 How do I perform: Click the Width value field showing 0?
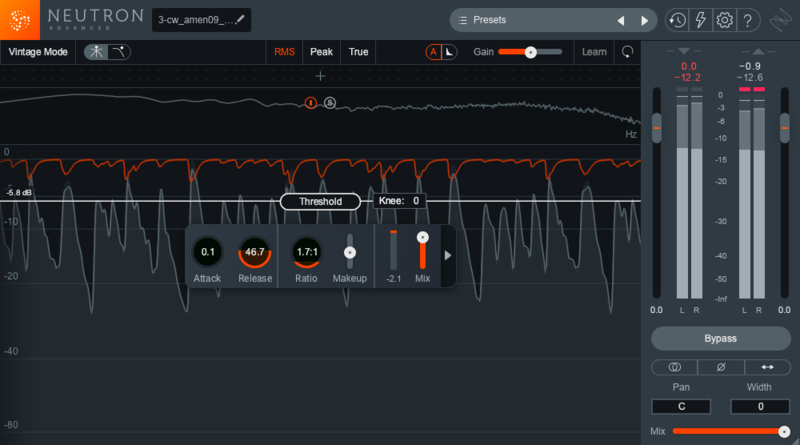pyautogui.click(x=760, y=407)
